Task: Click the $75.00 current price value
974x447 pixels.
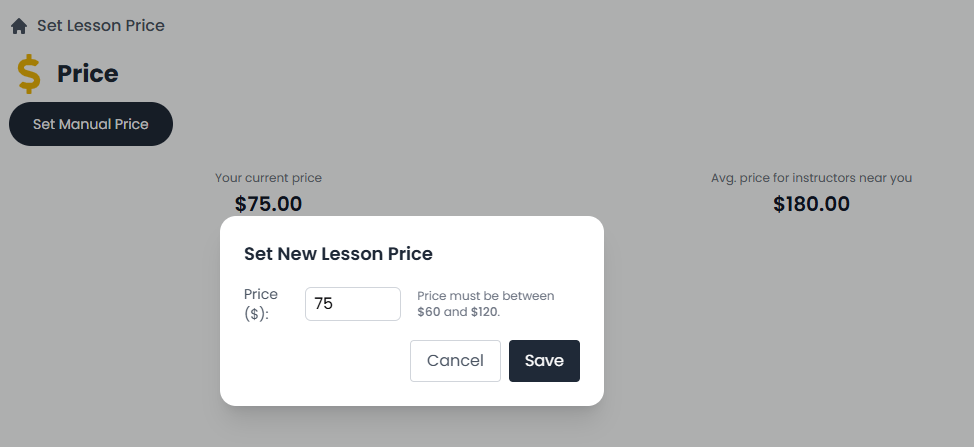Action: [x=268, y=204]
